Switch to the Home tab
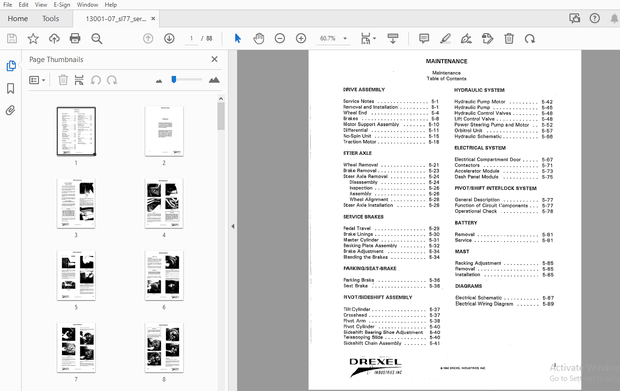 18,19
